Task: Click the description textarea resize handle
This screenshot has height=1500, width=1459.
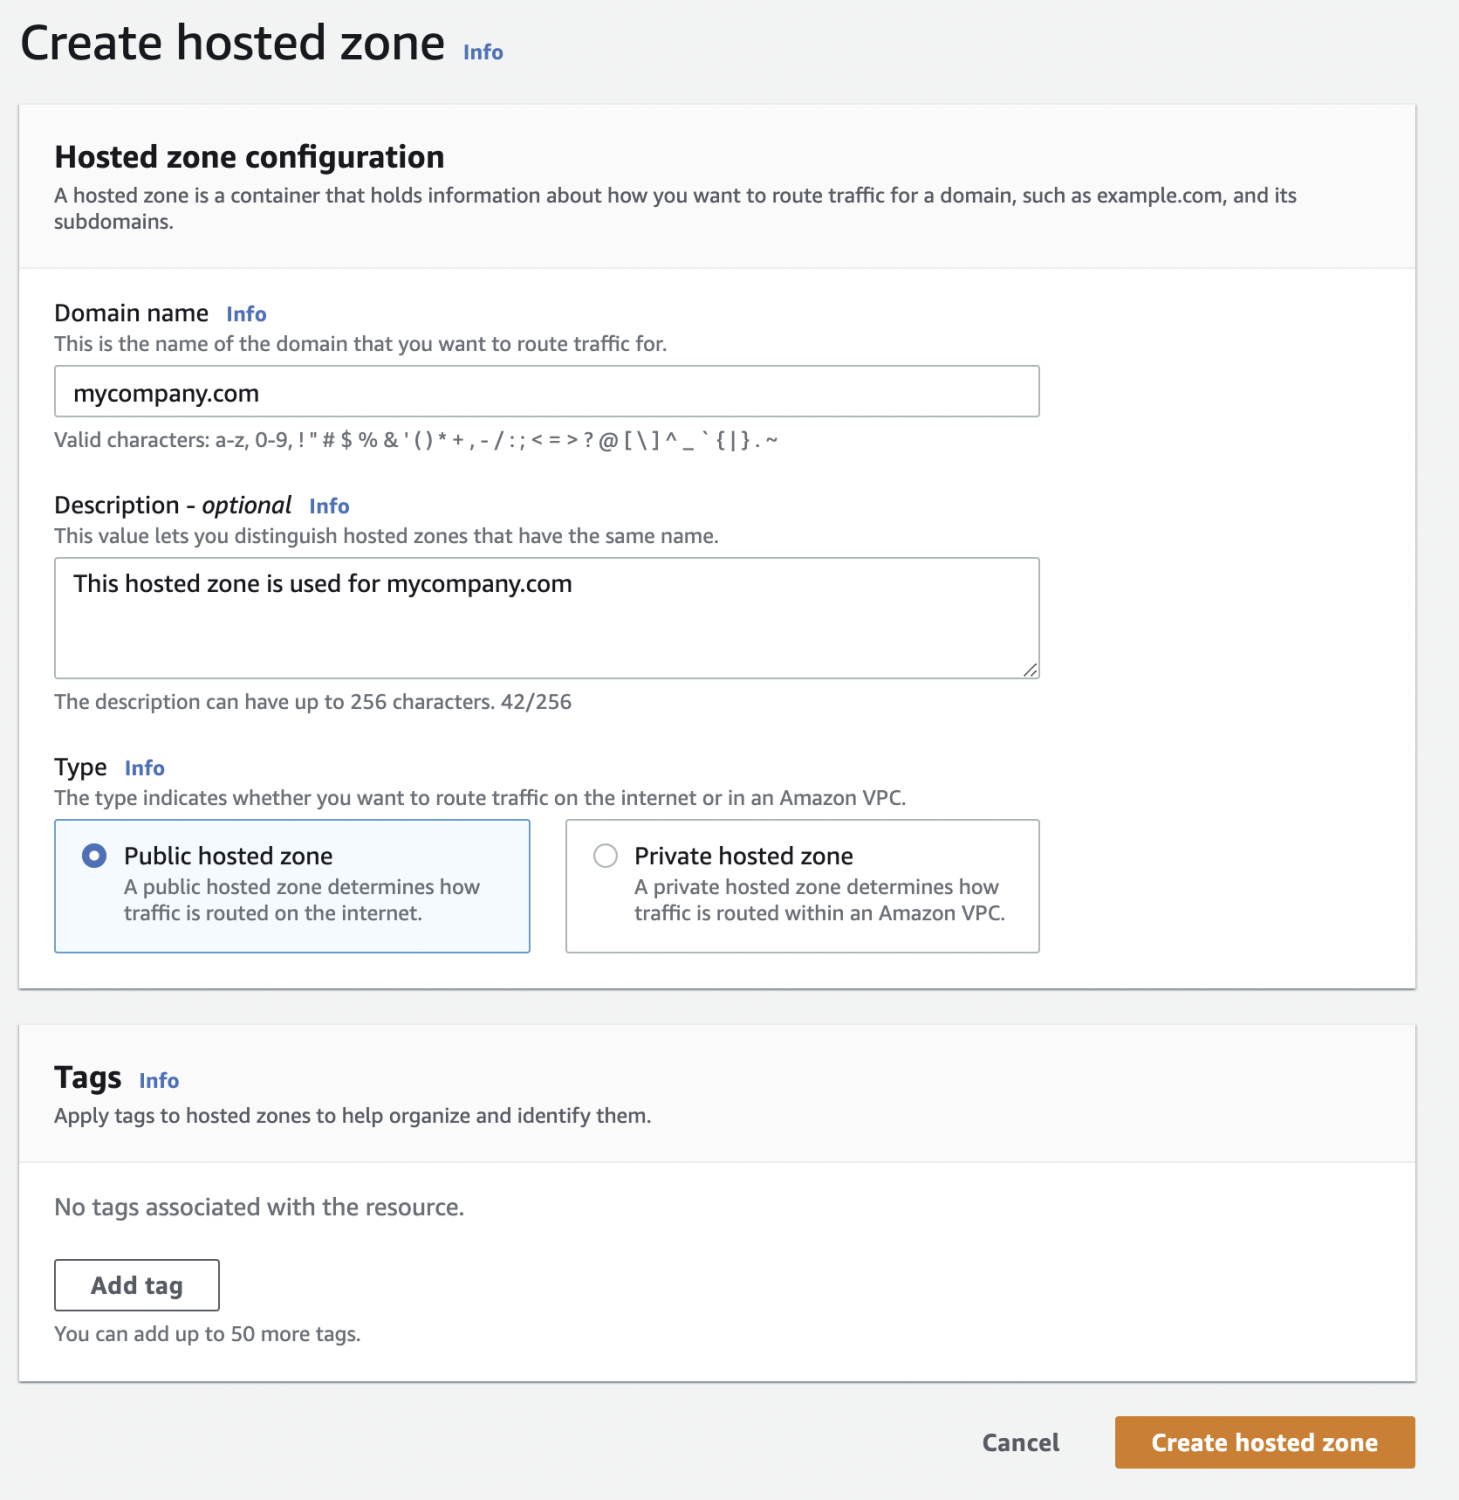Action: (1030, 669)
